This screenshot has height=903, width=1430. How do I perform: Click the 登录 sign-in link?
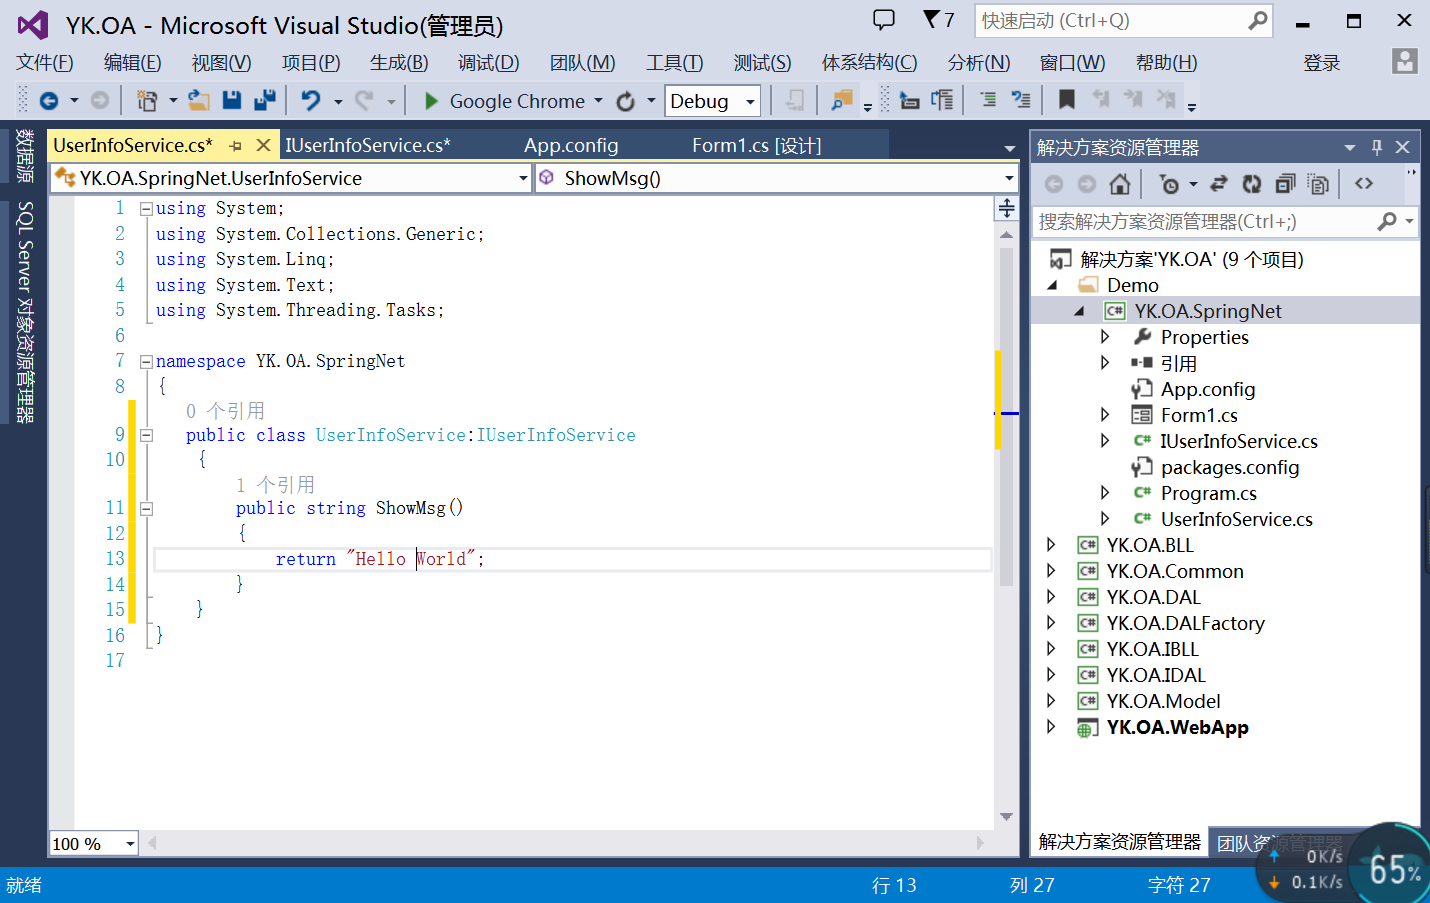coord(1322,63)
